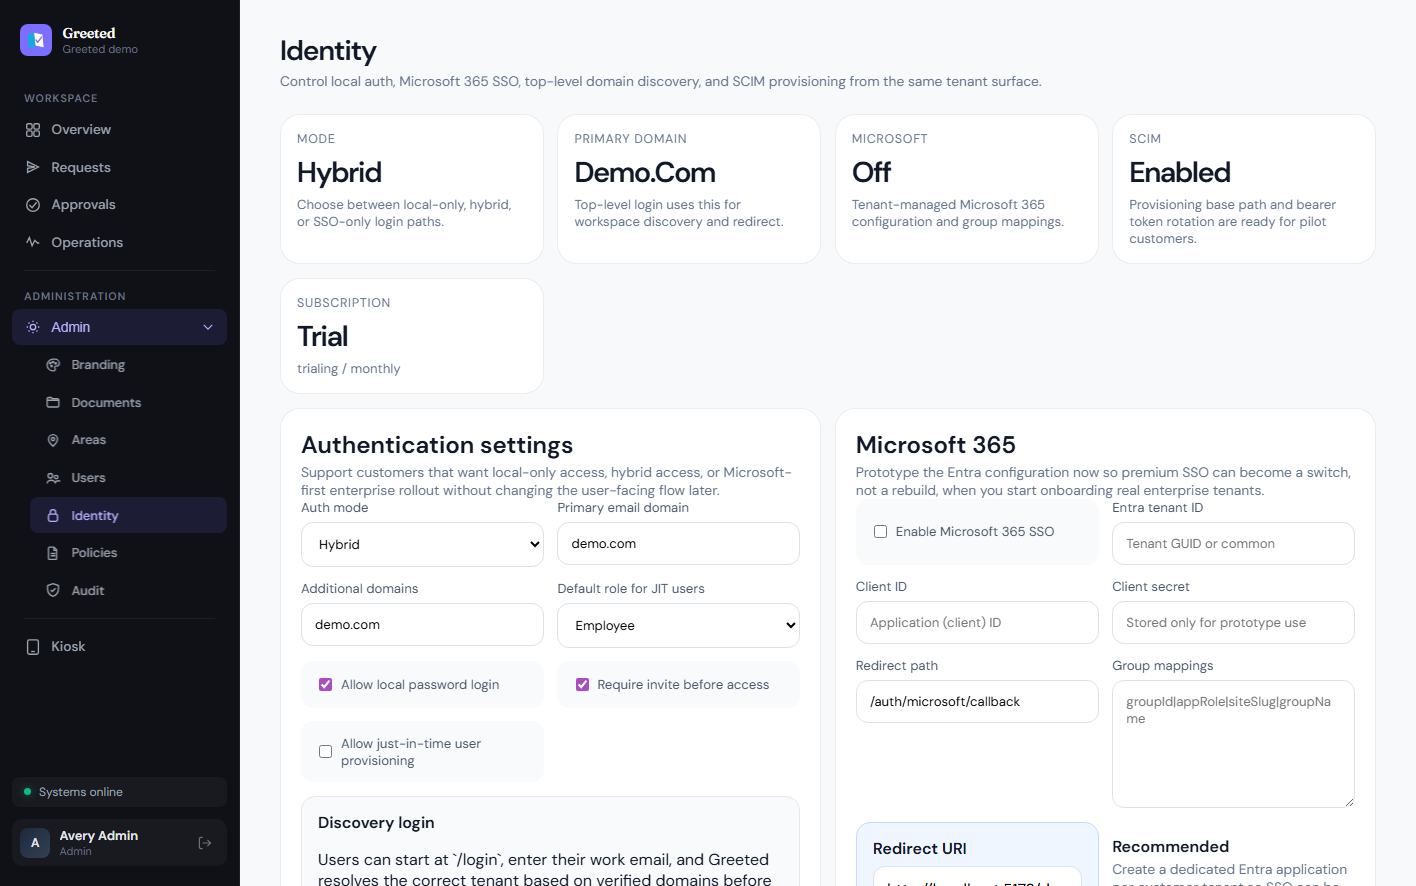Collapse the Admin menu chevron
1416x886 pixels.
coord(208,327)
